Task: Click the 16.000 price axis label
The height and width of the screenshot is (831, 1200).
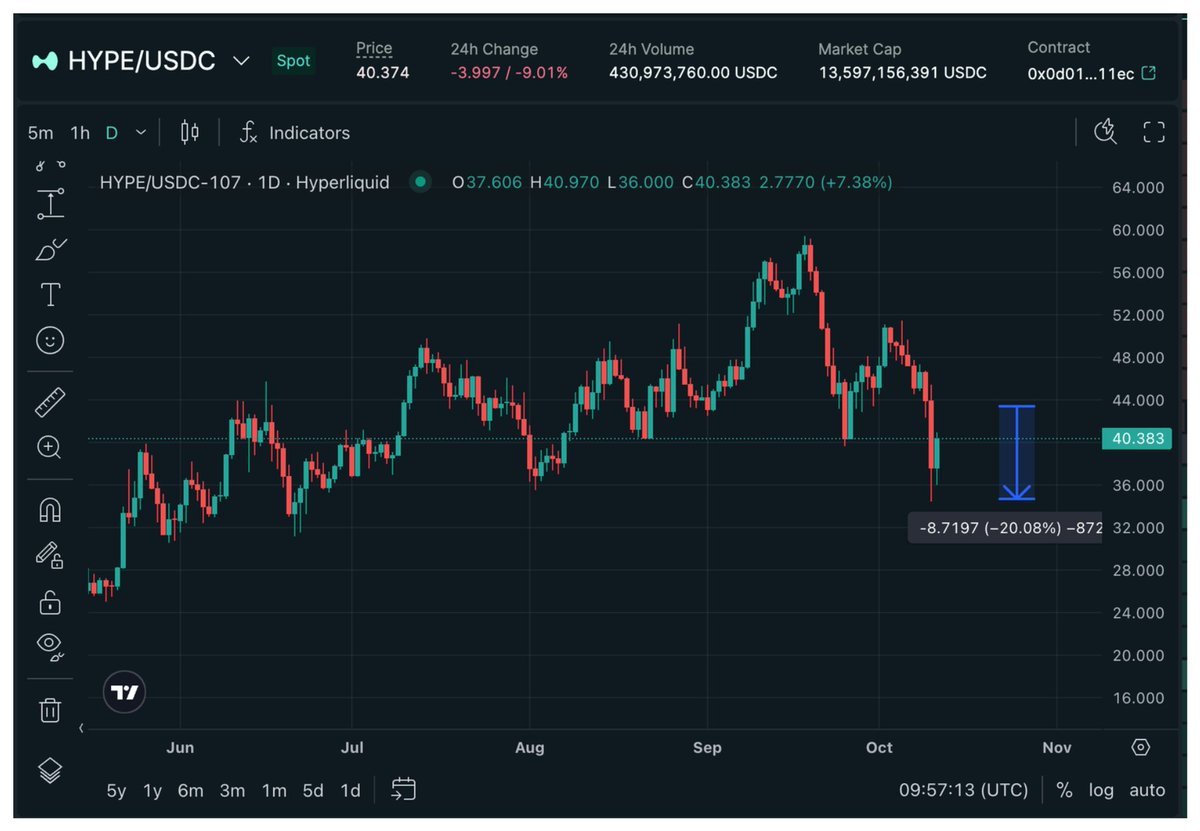Action: (x=1137, y=698)
